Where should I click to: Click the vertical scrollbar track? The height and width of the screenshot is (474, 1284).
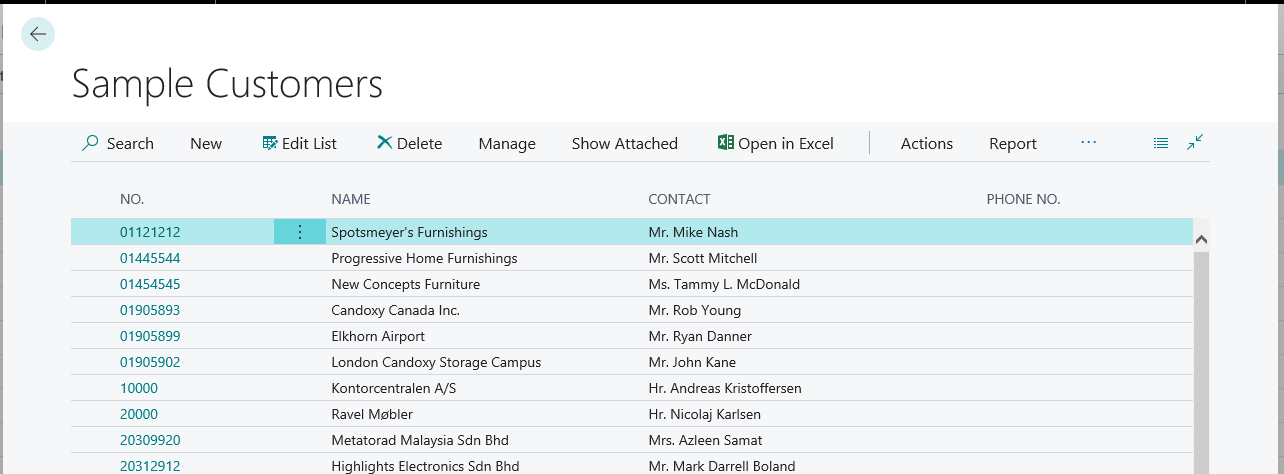[1201, 362]
